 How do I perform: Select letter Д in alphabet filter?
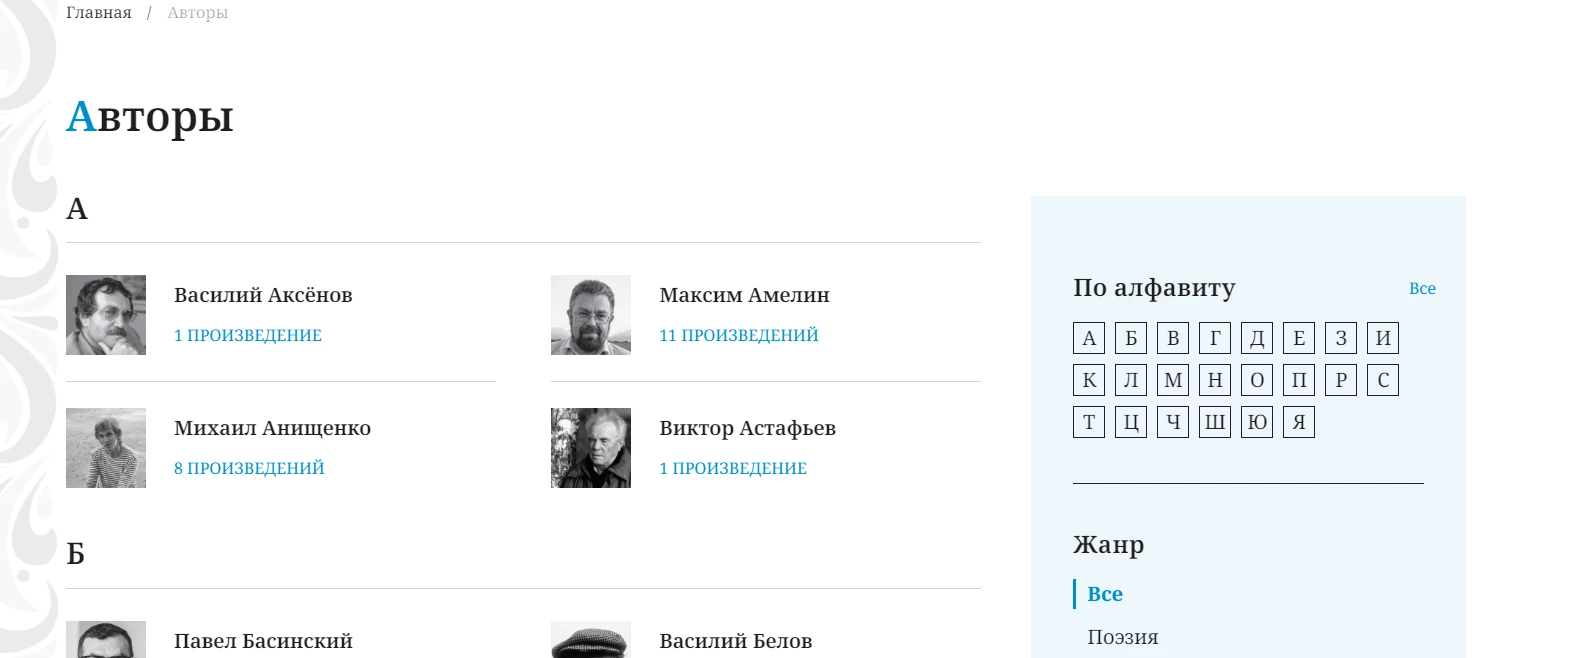pyautogui.click(x=1257, y=338)
